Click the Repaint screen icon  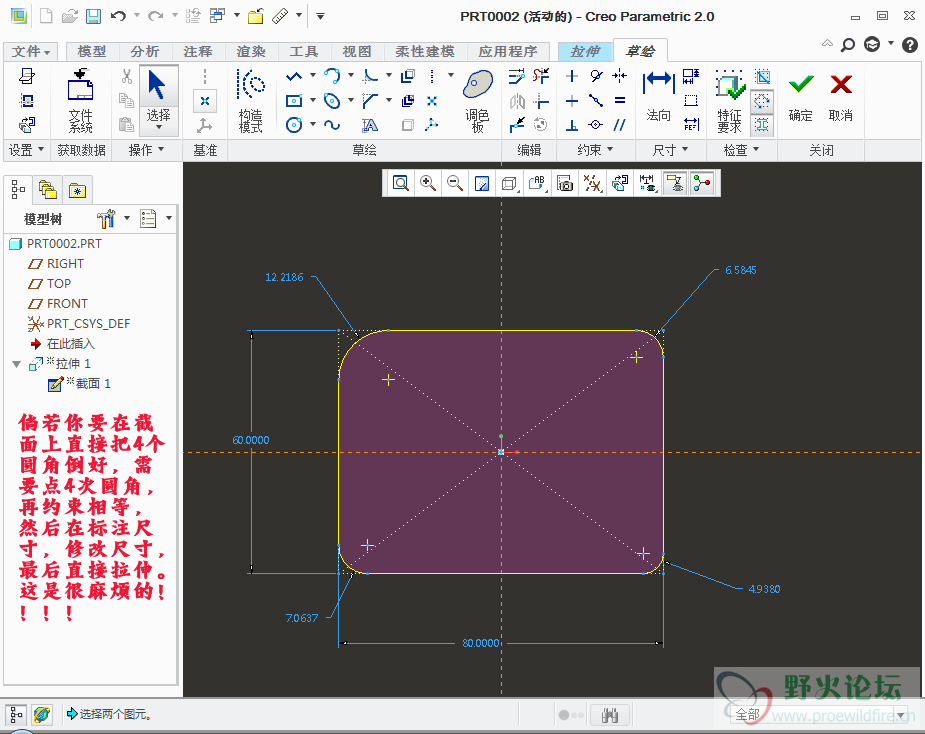point(482,184)
